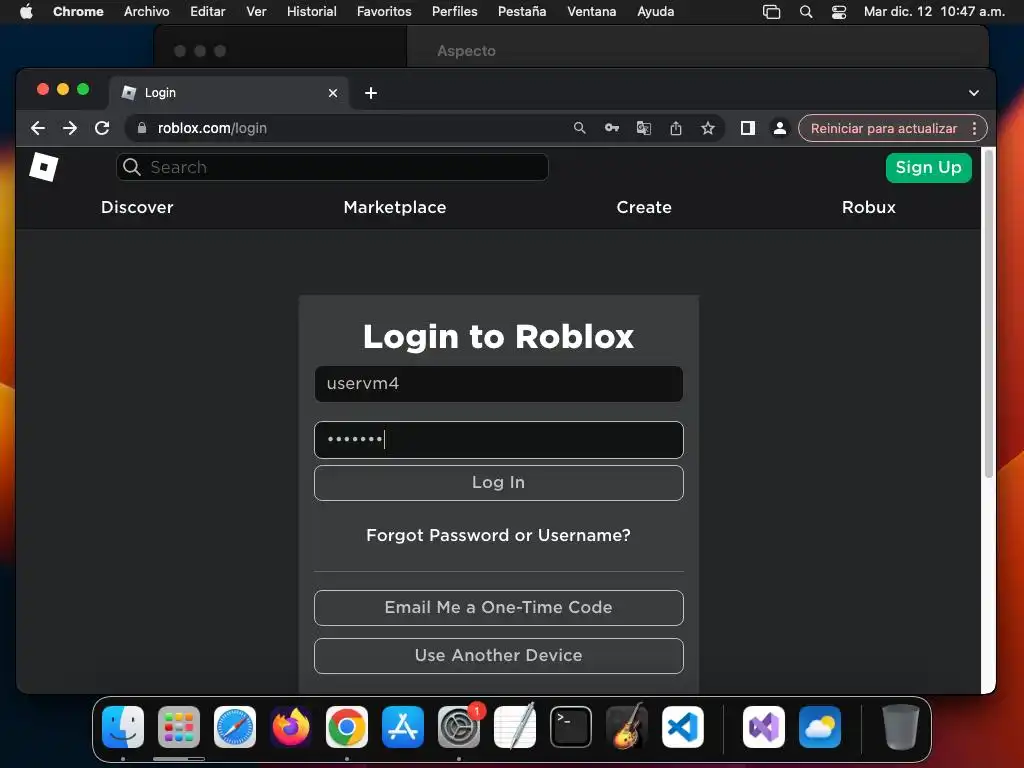Click Use Another Device button
1024x768 pixels.
coord(498,656)
